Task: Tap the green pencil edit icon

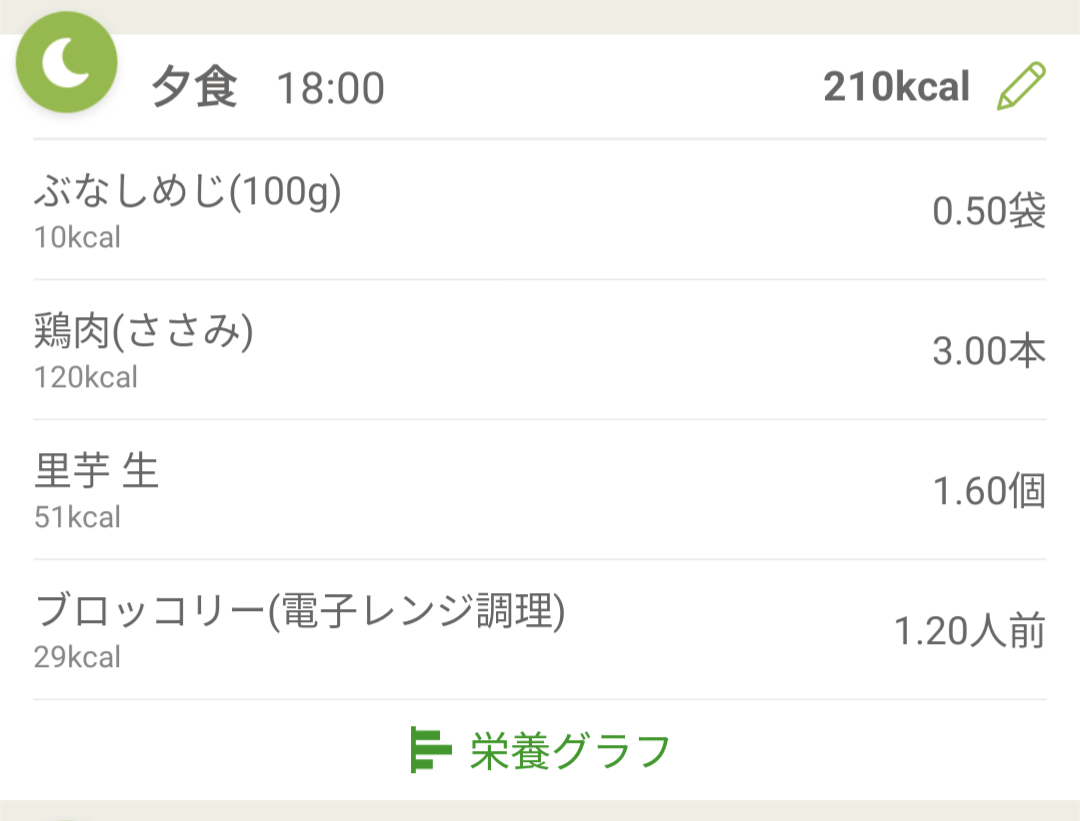Action: 1021,86
